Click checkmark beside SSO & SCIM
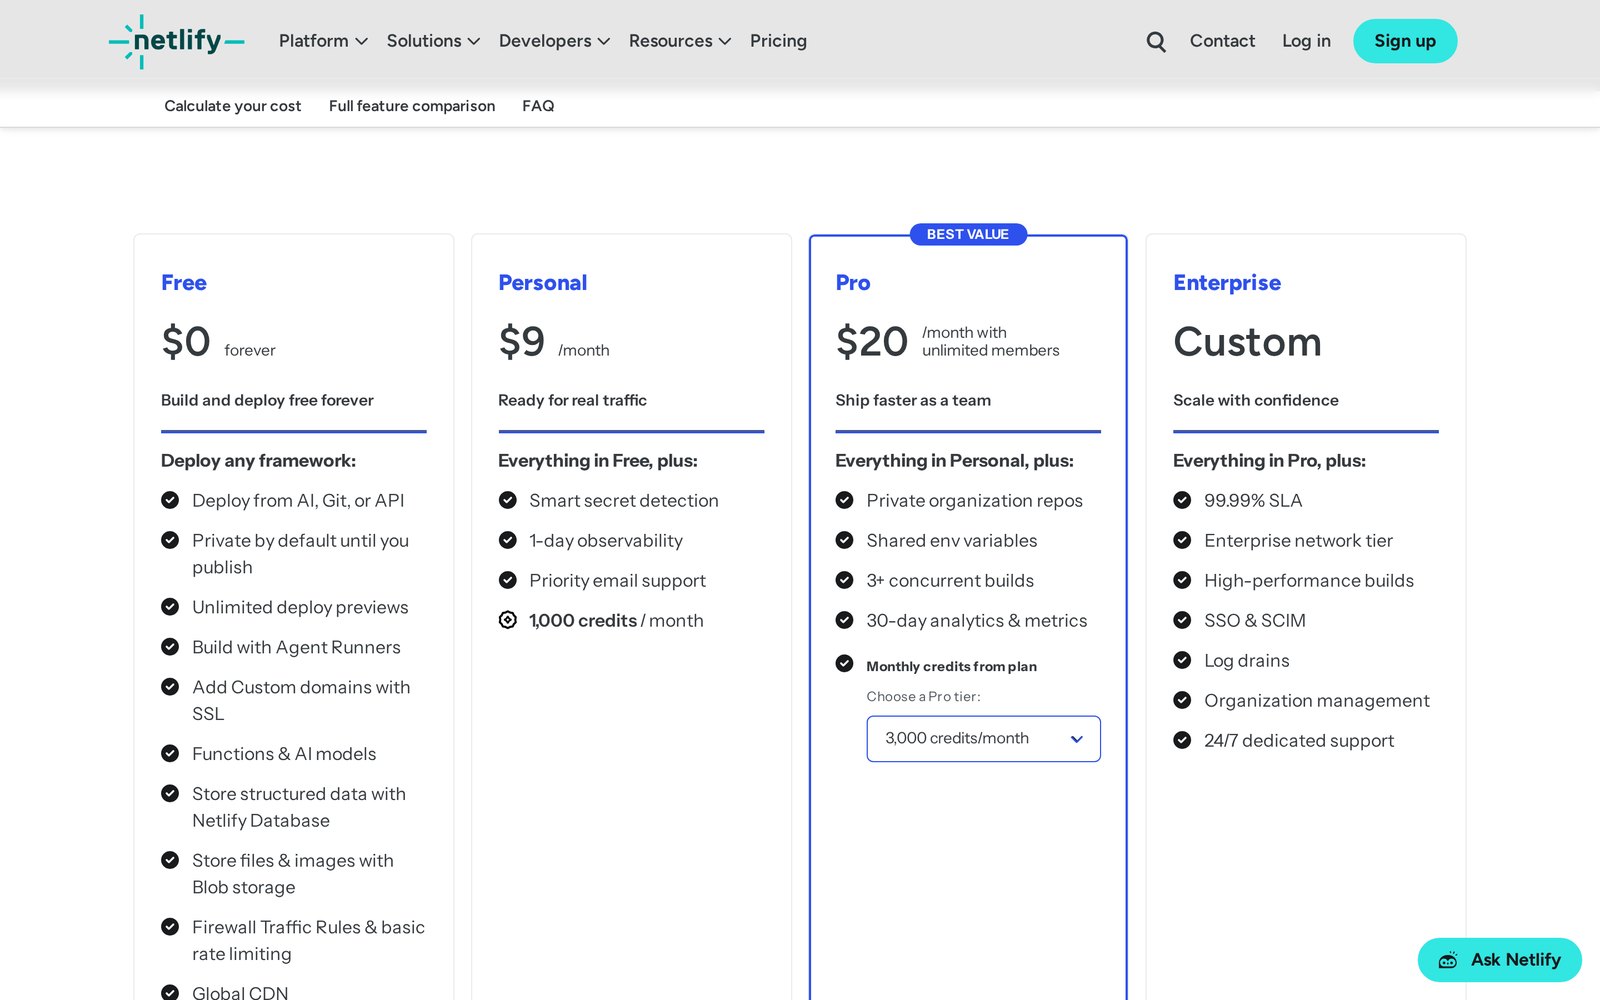Screen dimensions: 1600x1000 coord(1182,620)
